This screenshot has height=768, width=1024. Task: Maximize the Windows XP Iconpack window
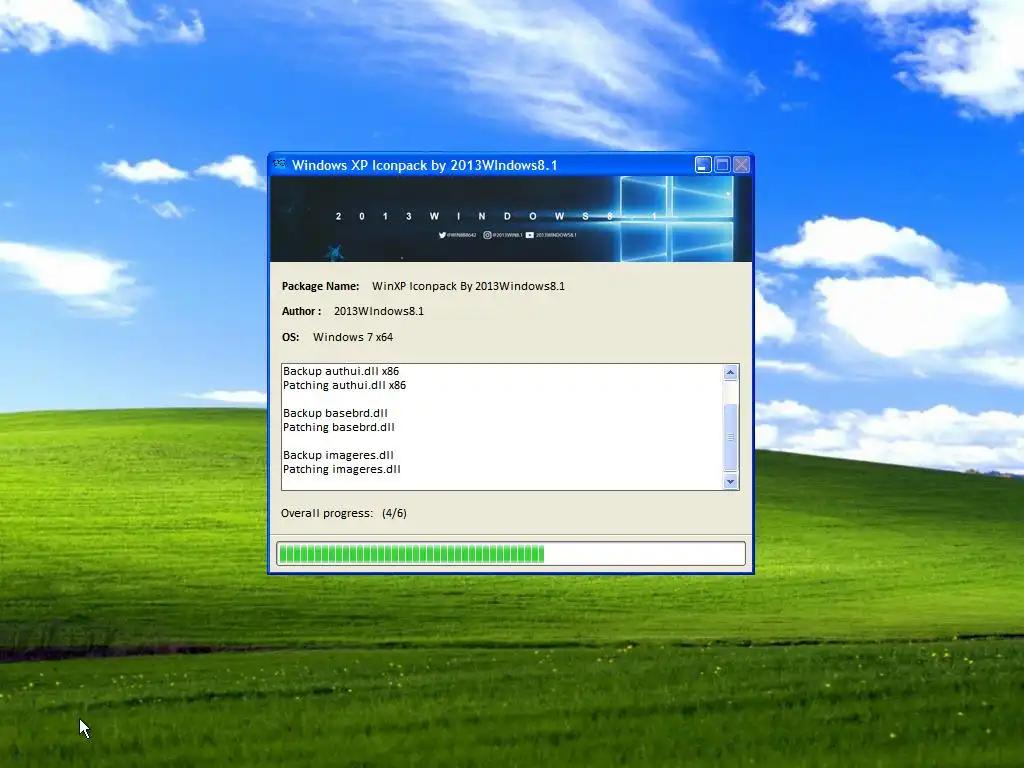[722, 165]
